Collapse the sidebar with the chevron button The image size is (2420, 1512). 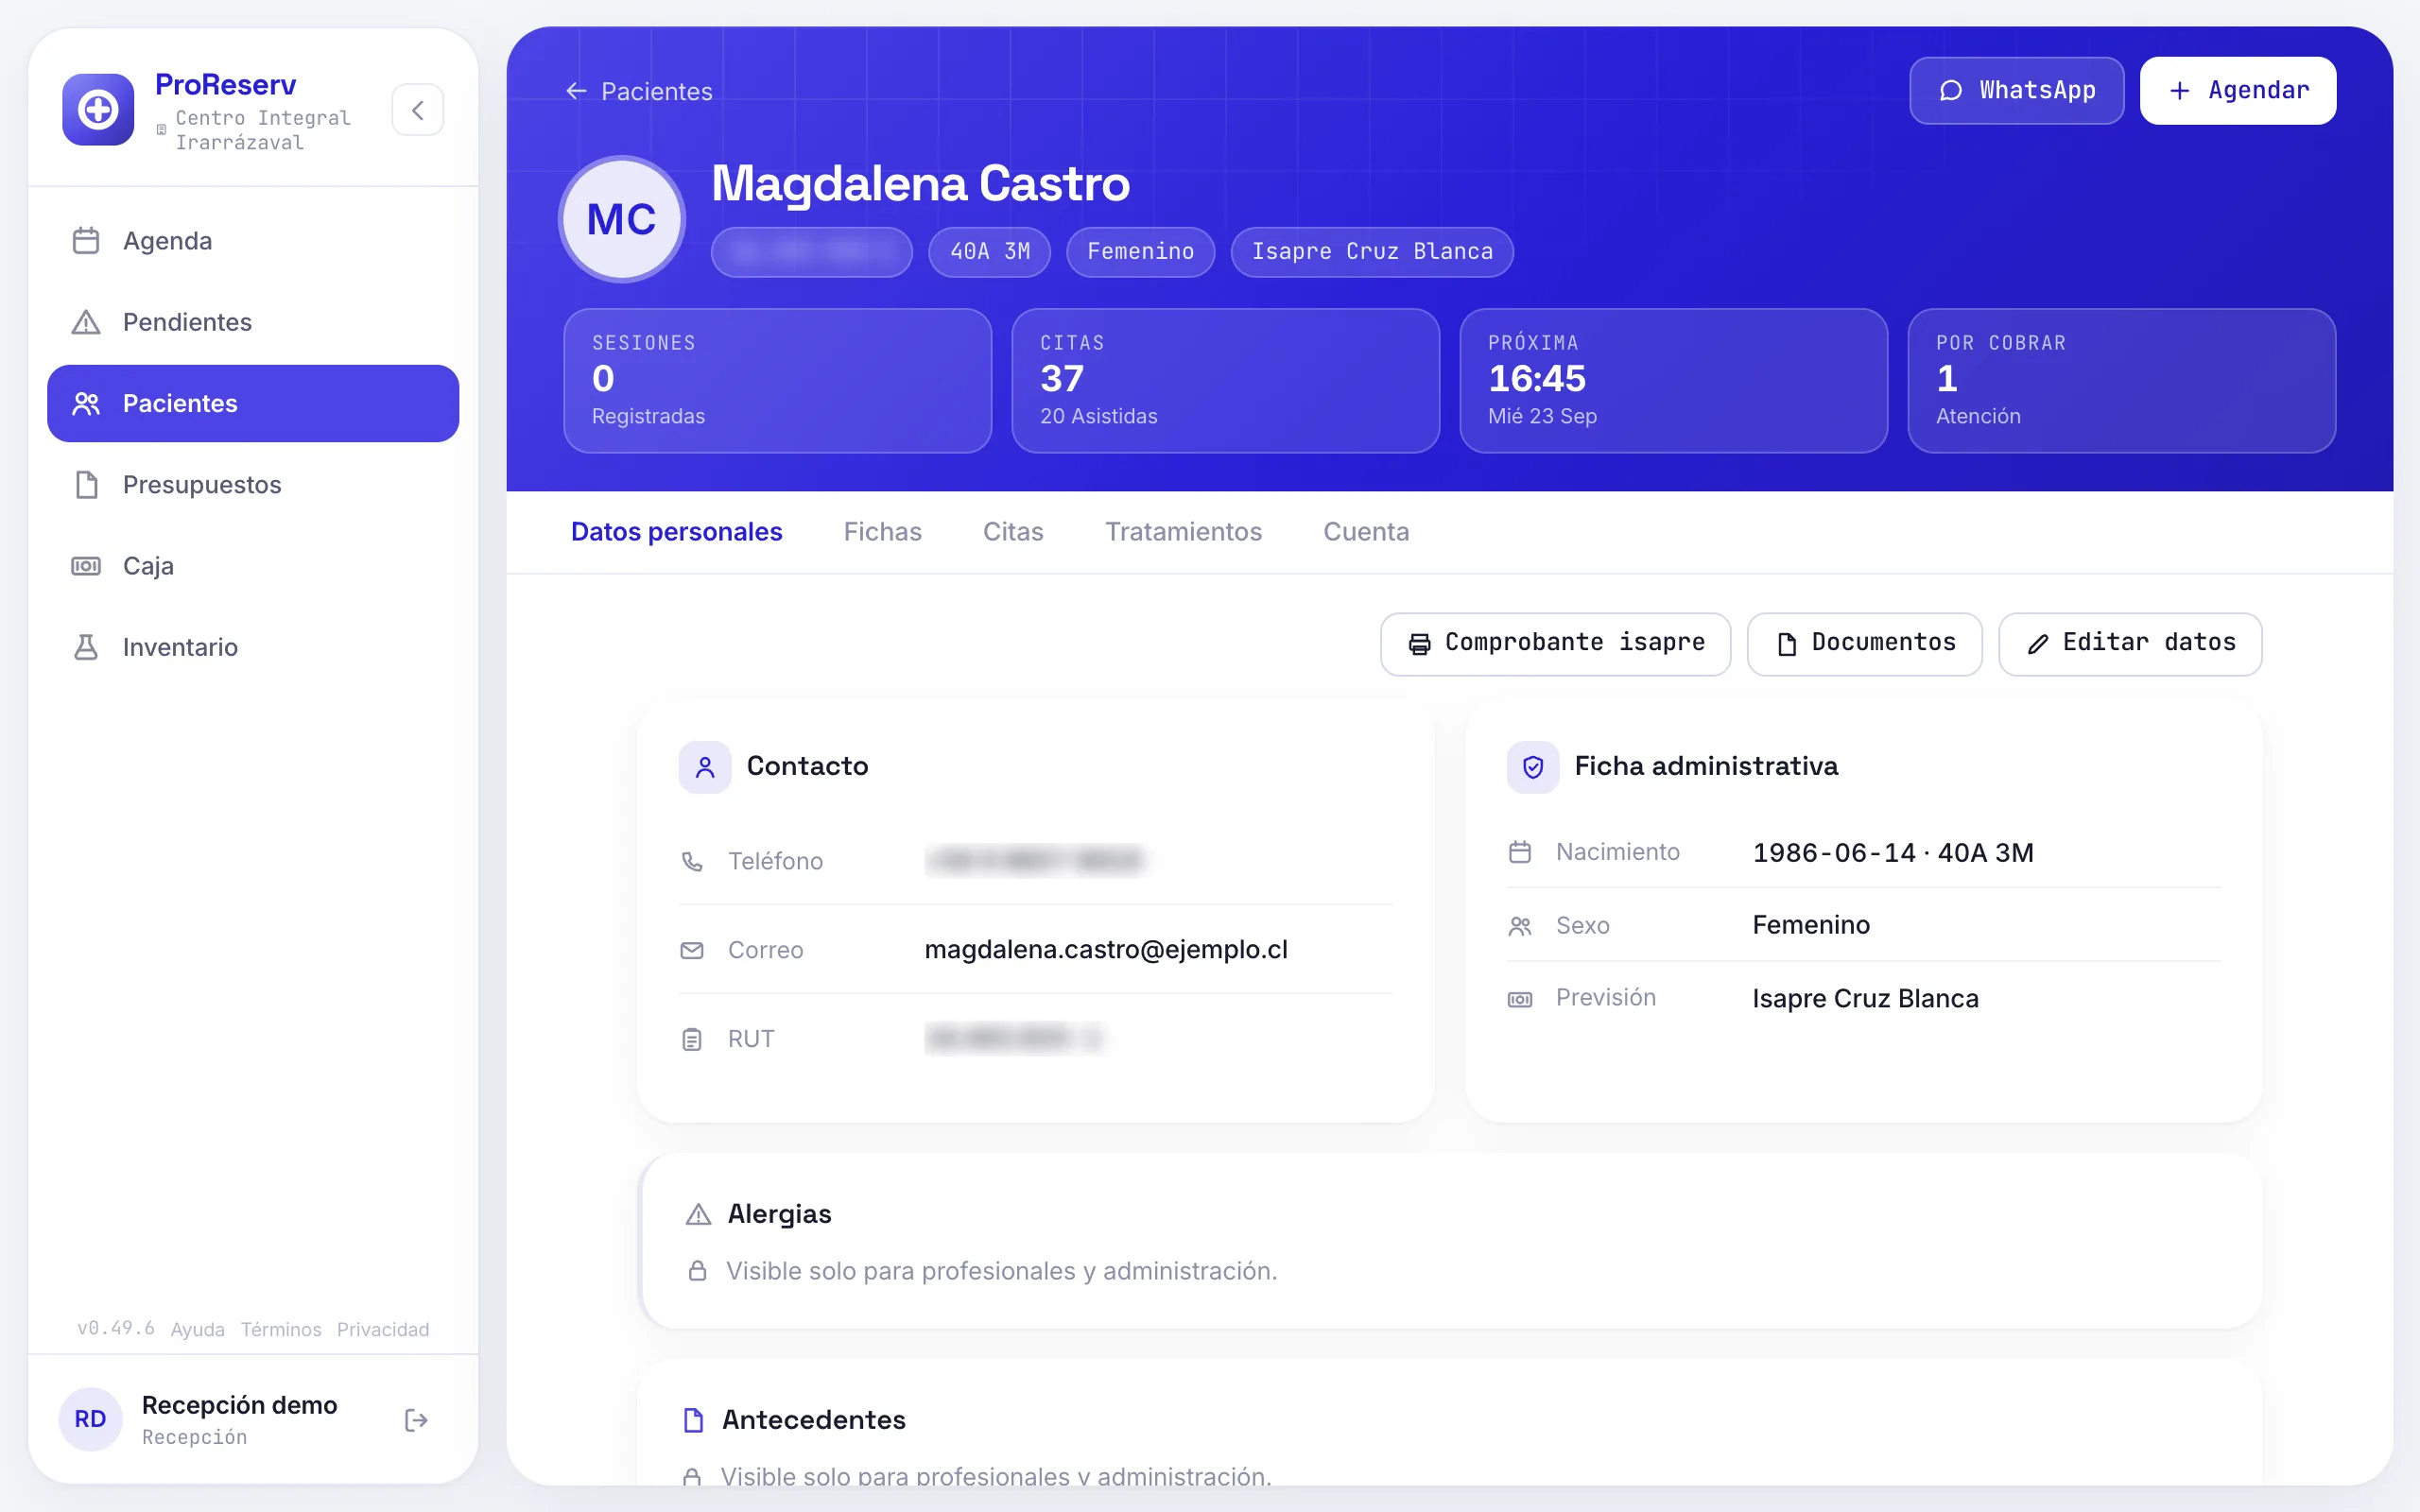[417, 110]
